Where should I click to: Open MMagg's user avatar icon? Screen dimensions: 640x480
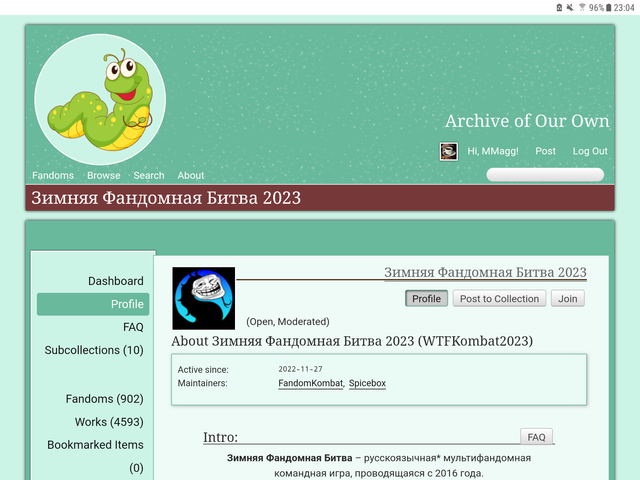(448, 151)
